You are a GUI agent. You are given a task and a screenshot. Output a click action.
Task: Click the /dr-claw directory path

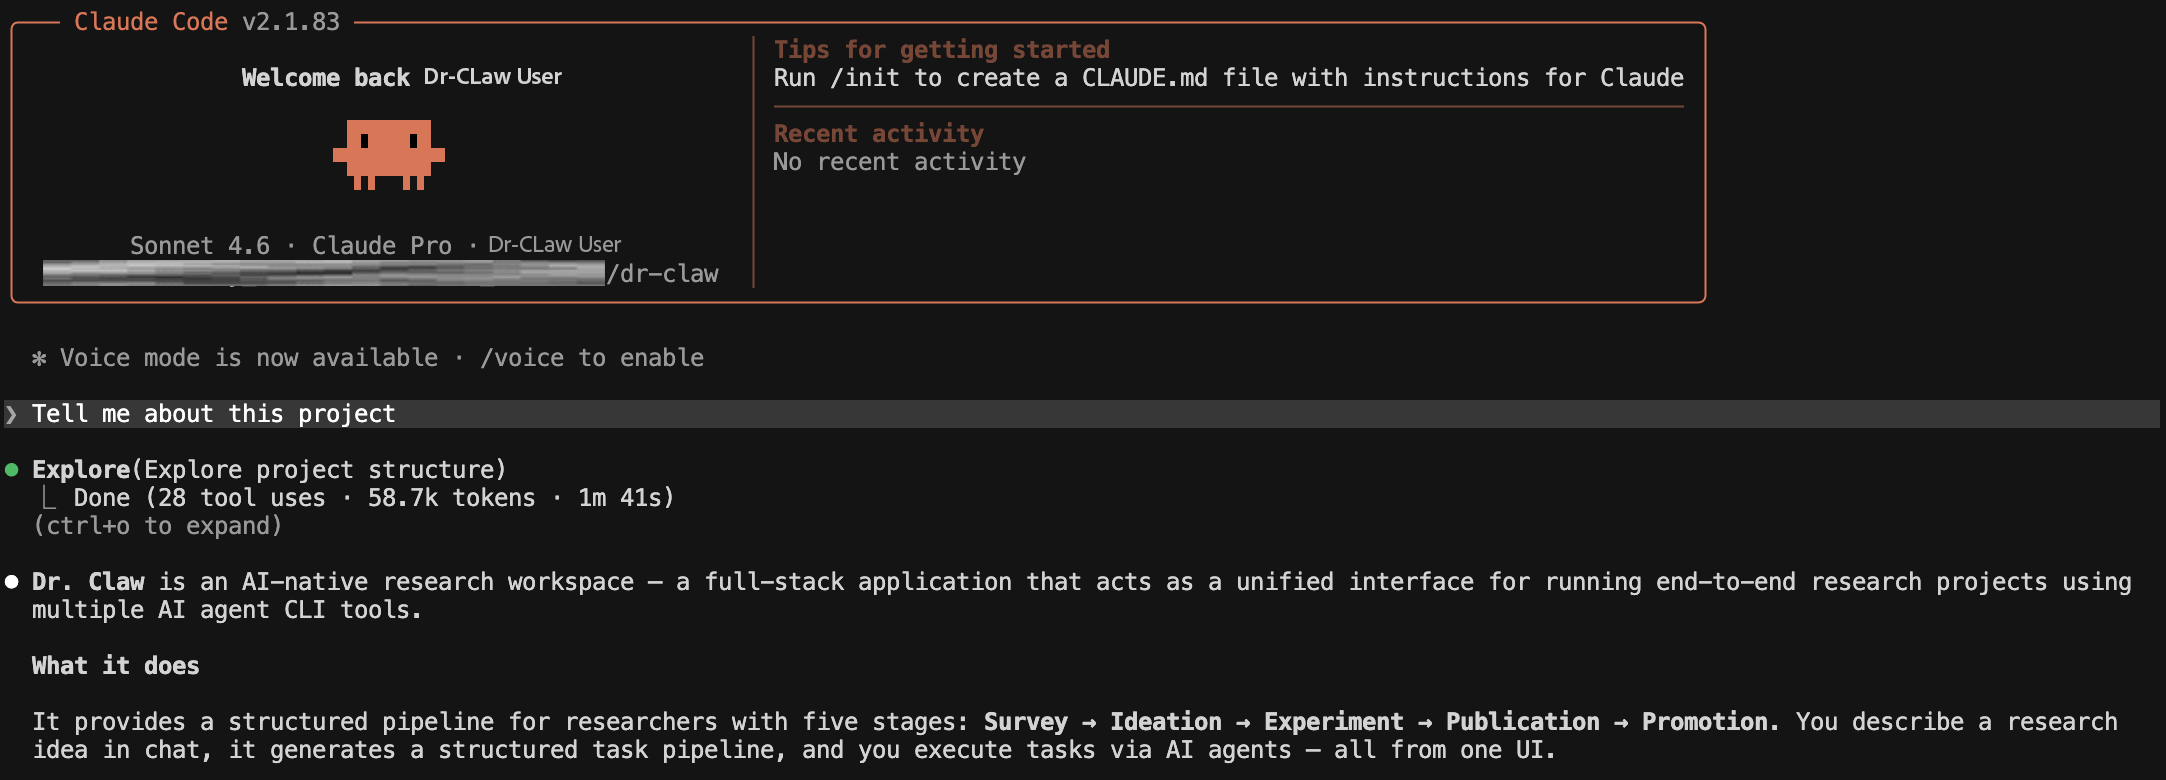click(663, 274)
